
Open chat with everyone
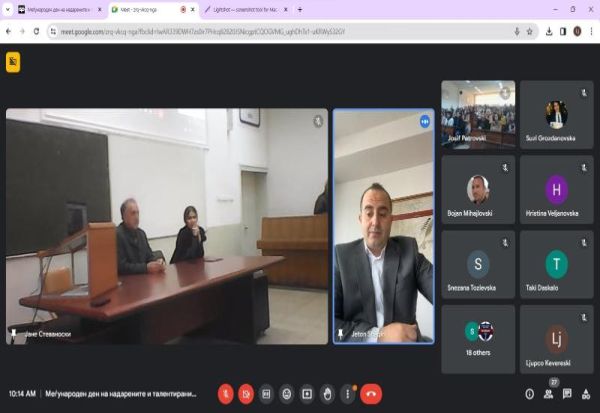coord(568,394)
